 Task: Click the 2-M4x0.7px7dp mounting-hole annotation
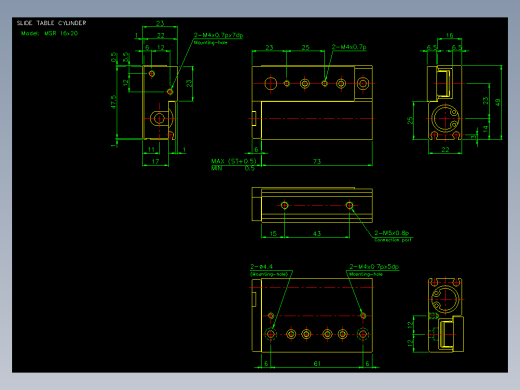pos(219,35)
